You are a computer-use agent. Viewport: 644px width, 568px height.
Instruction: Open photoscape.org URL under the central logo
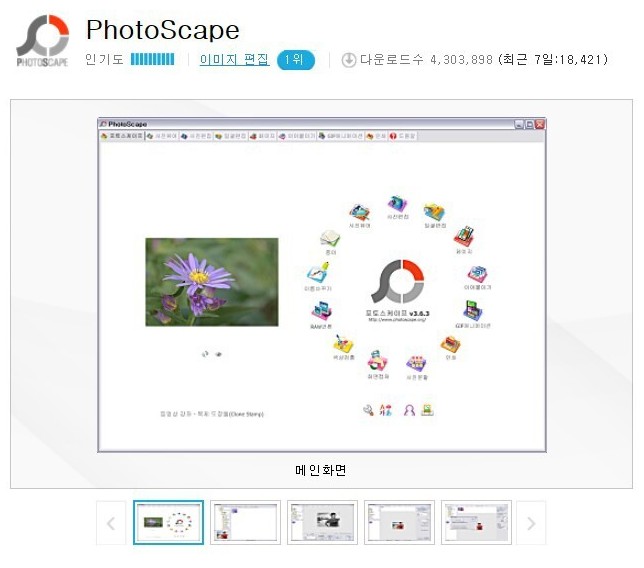[x=397, y=320]
